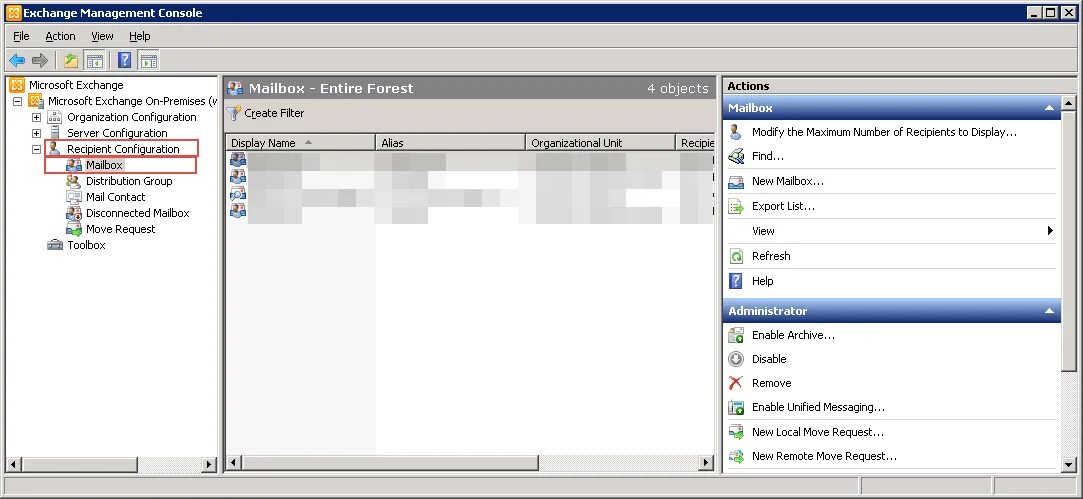The height and width of the screenshot is (499, 1083).
Task: Click the blue Help toolbar icon
Action: [124, 60]
